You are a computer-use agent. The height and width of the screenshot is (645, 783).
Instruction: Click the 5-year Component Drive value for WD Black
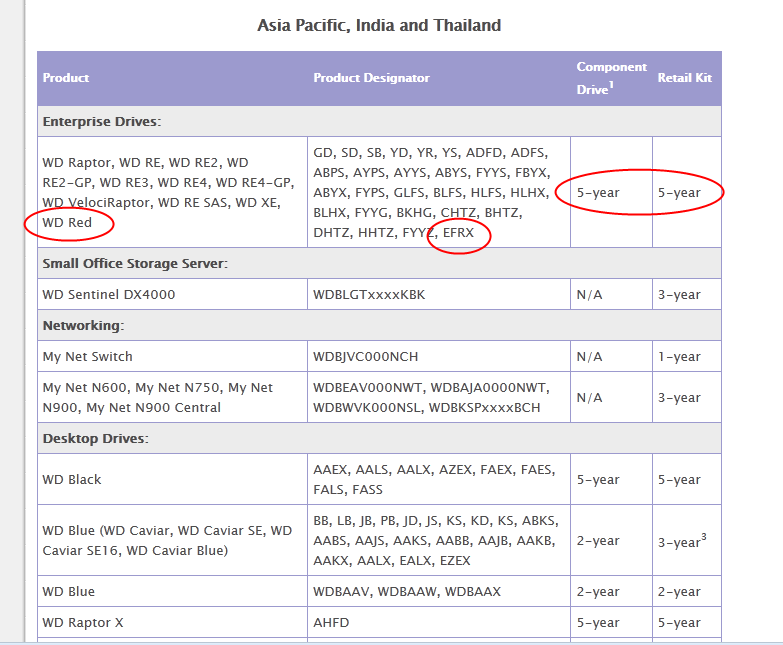(598, 479)
